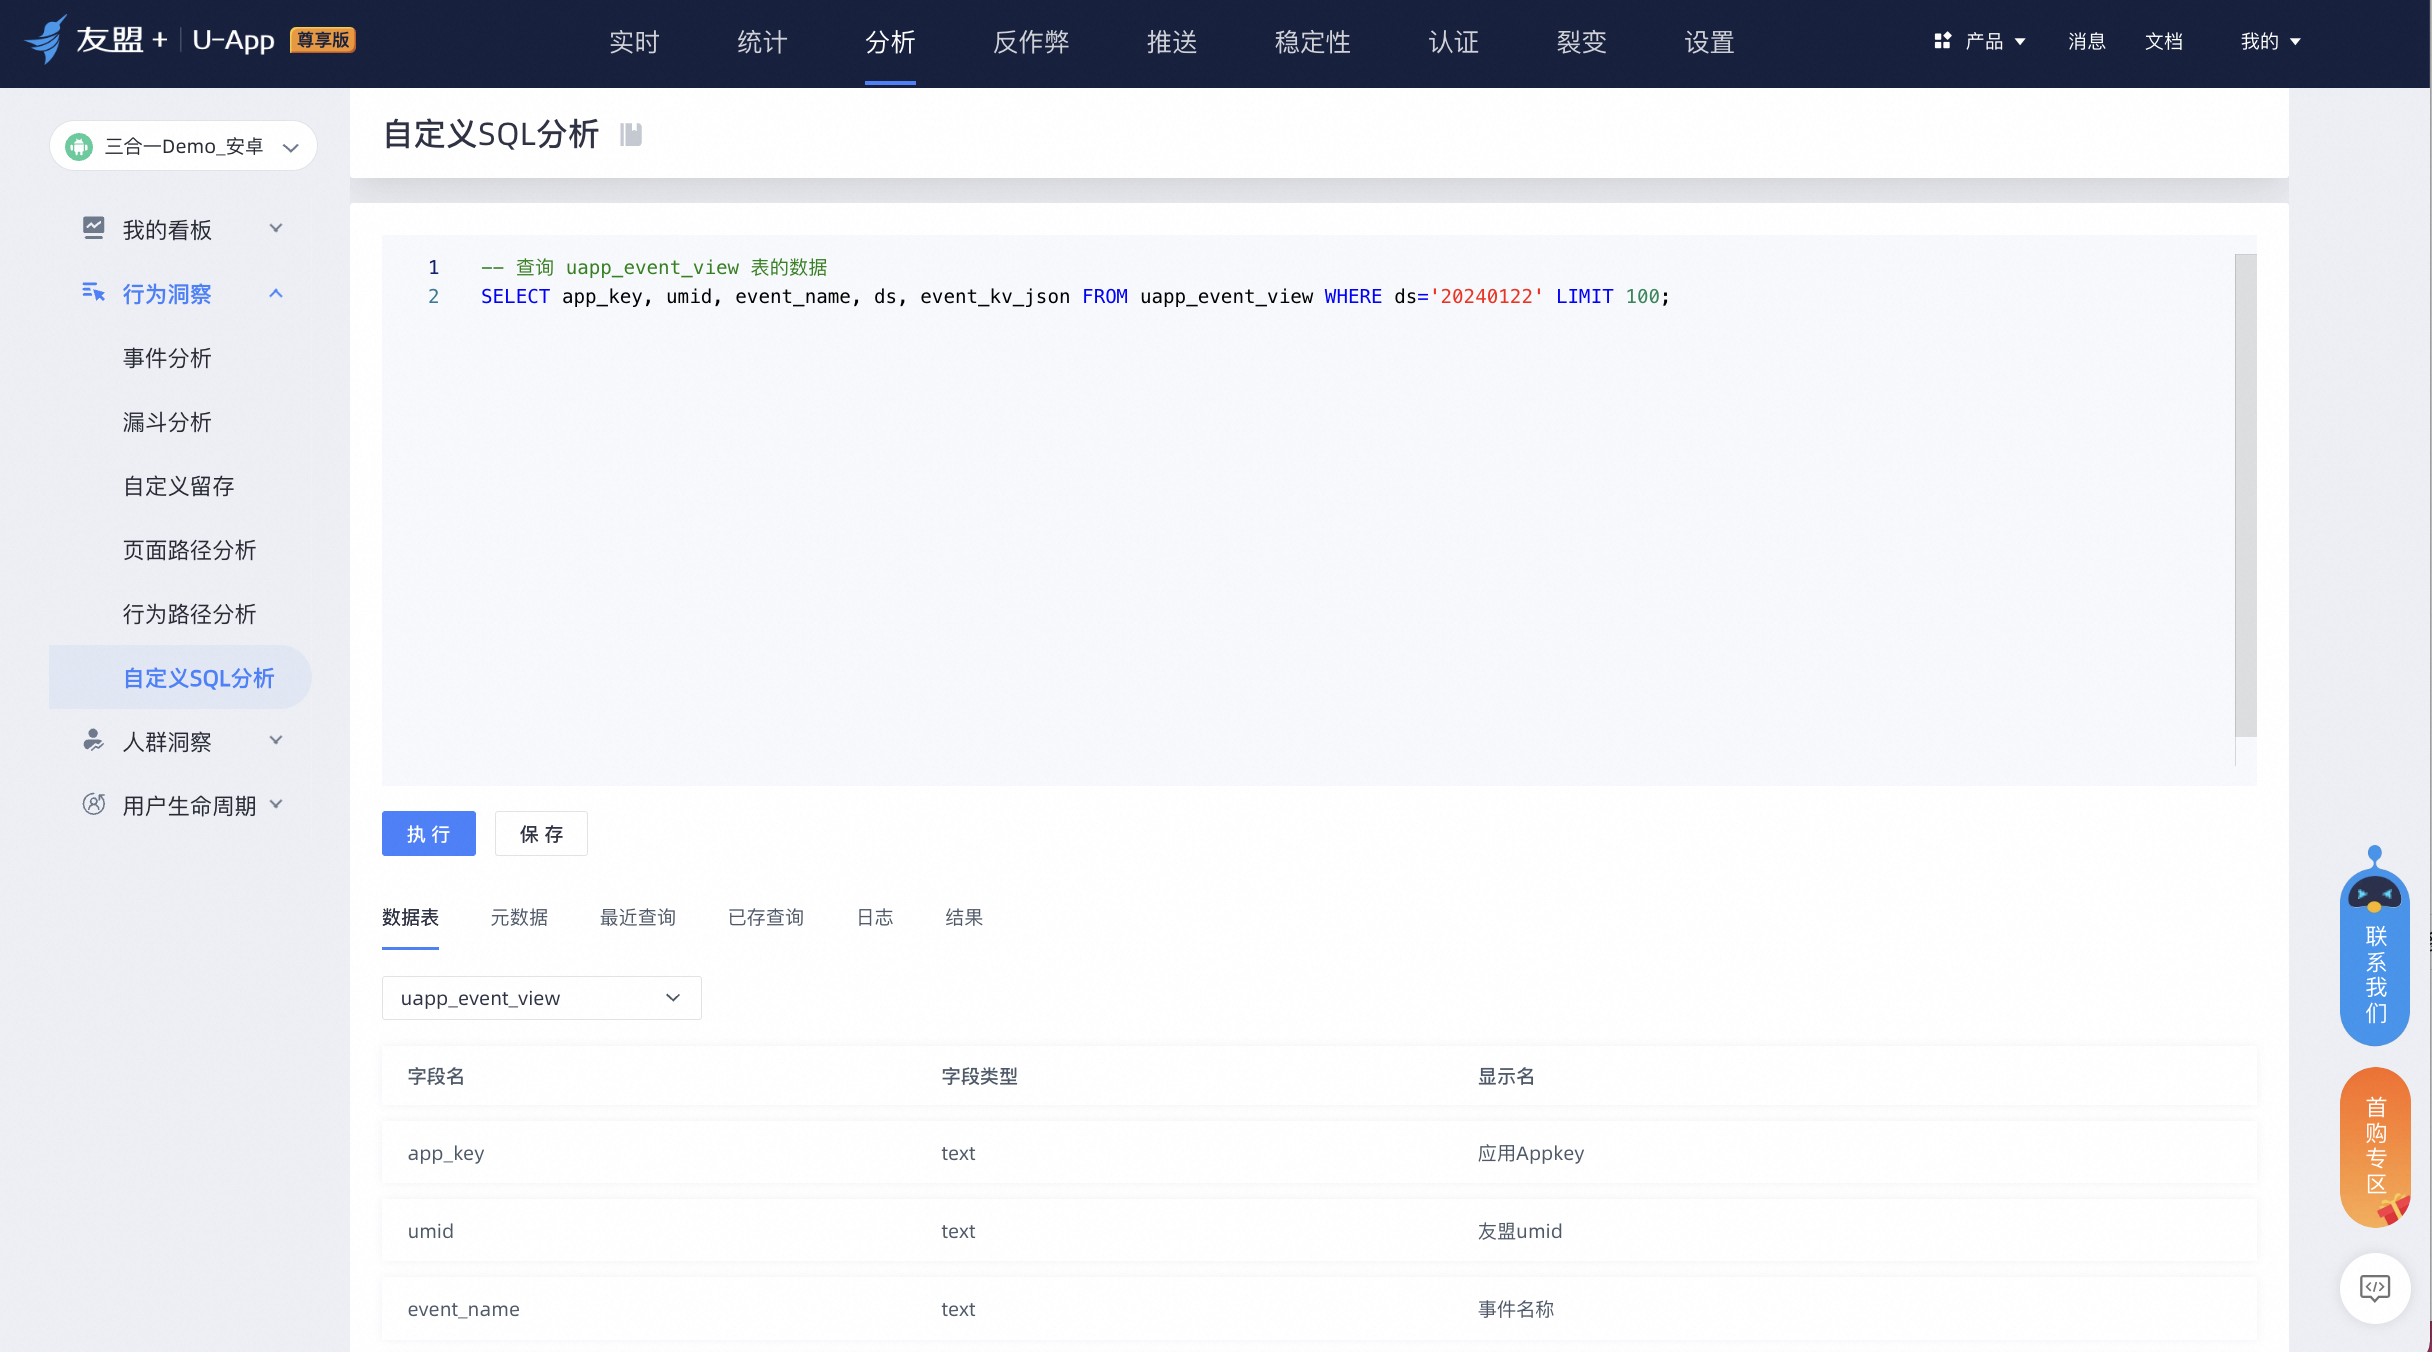The image size is (2432, 1352).
Task: Click the 显示名 column header
Action: (1506, 1076)
